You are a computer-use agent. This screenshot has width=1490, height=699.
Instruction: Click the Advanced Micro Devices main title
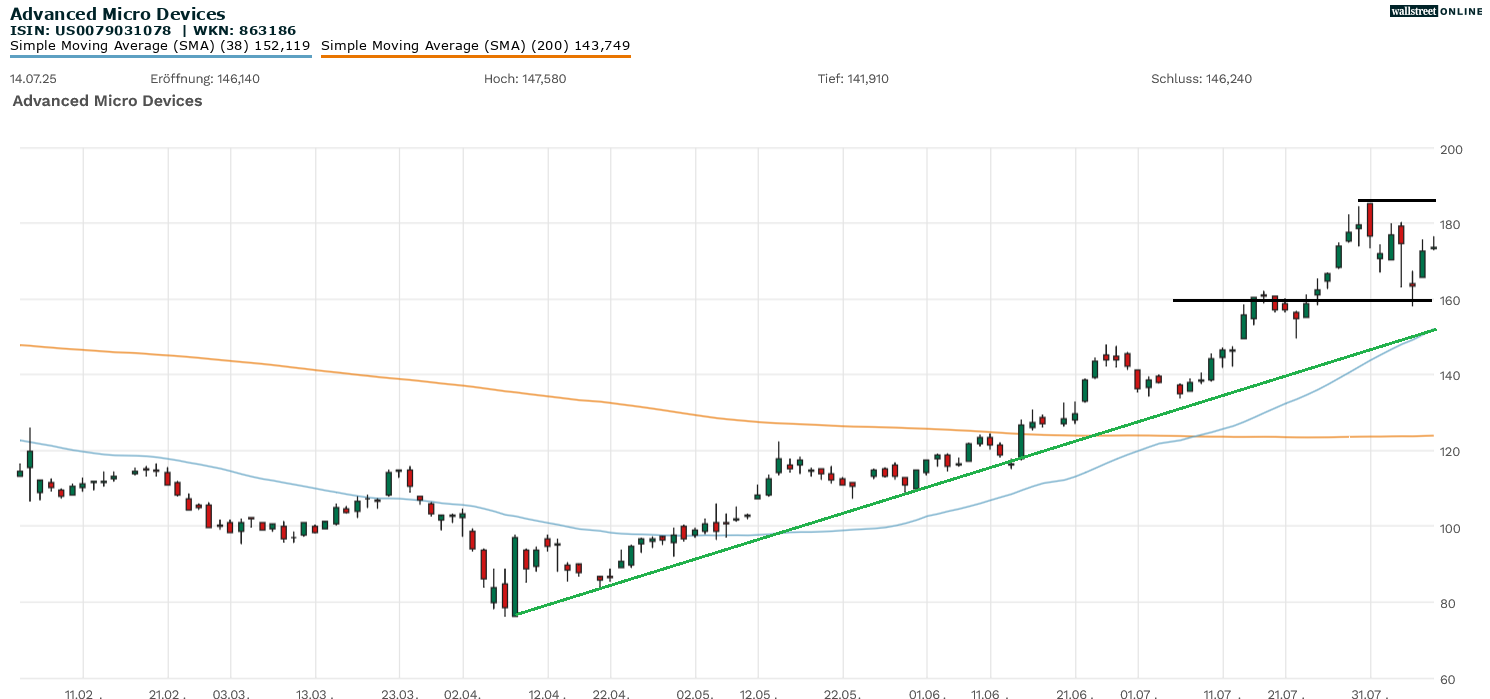click(118, 14)
